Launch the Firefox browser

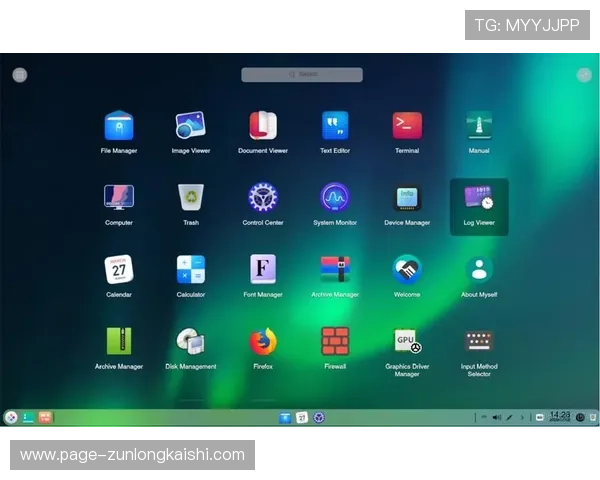pos(263,342)
